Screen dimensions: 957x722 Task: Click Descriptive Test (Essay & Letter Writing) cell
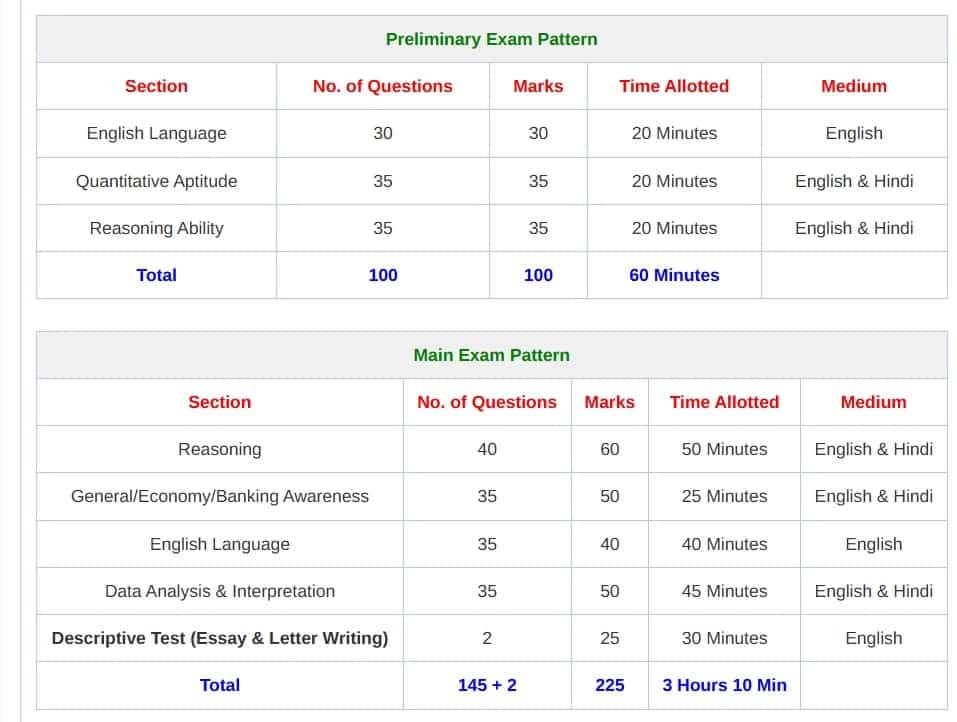pos(220,638)
